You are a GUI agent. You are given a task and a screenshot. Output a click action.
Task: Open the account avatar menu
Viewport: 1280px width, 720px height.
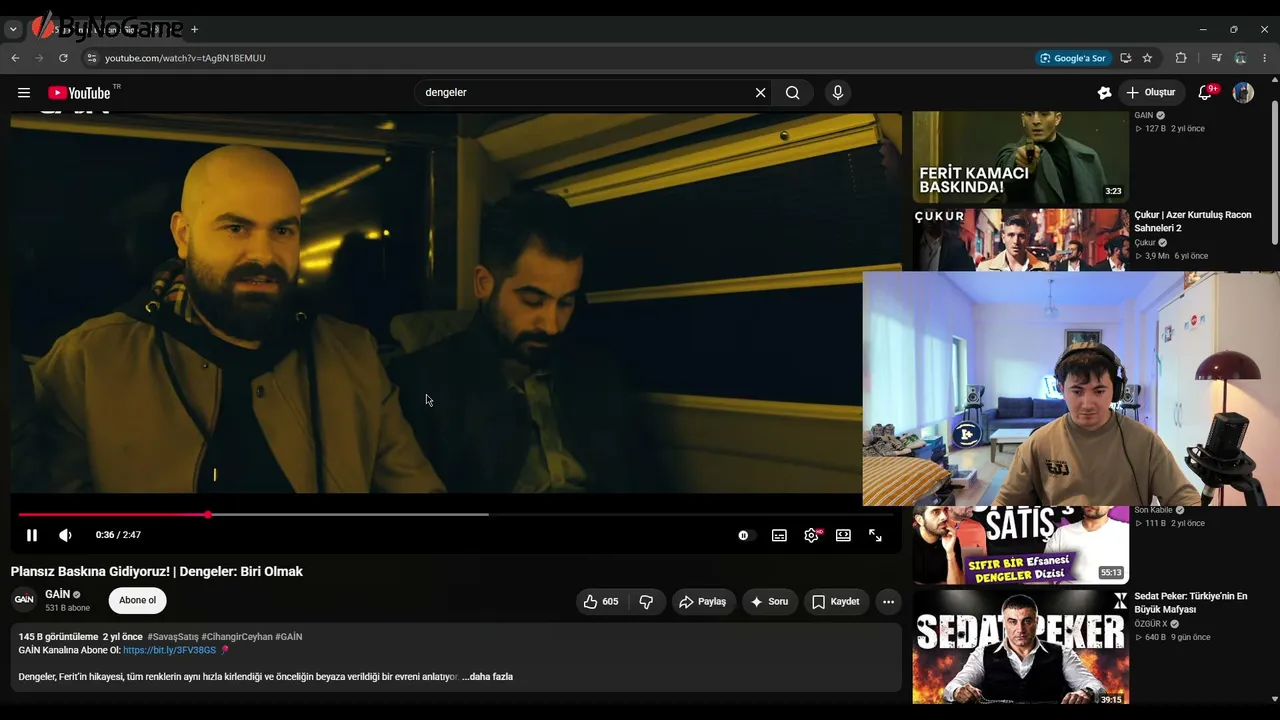point(1243,93)
